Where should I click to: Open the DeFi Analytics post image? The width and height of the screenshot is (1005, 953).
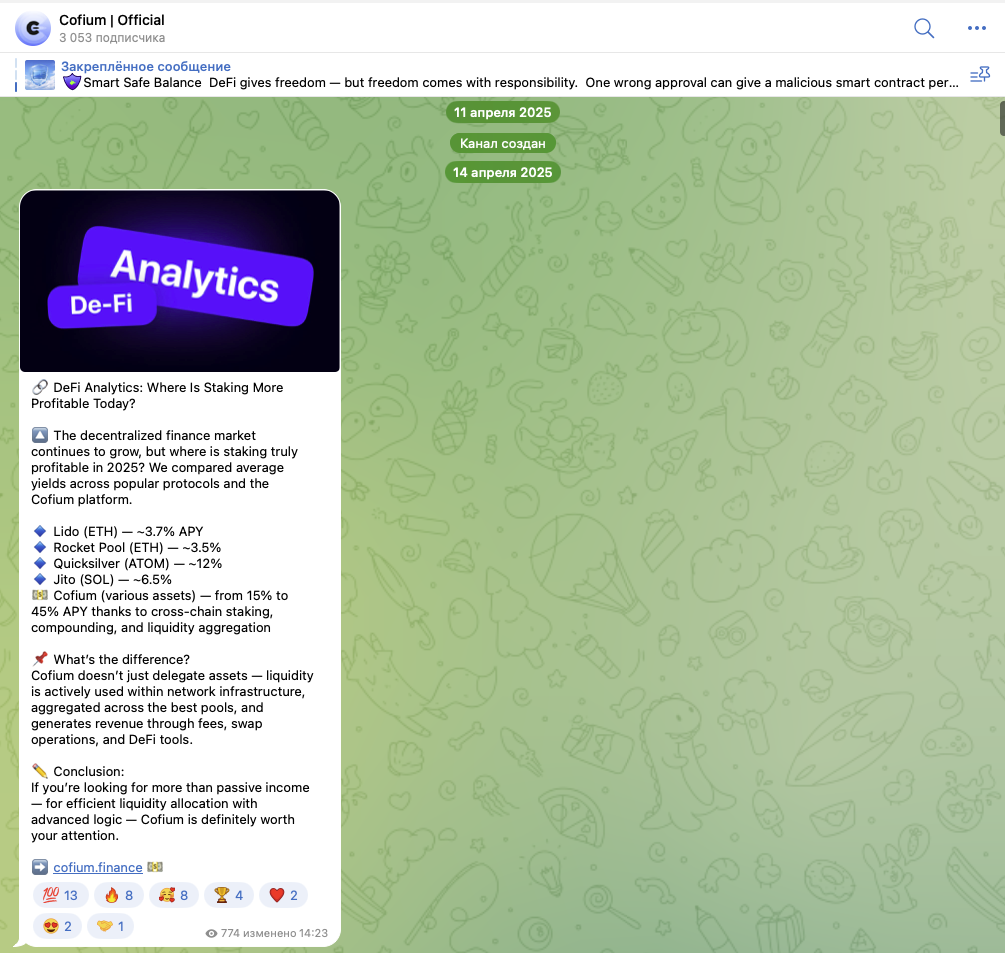pos(179,280)
